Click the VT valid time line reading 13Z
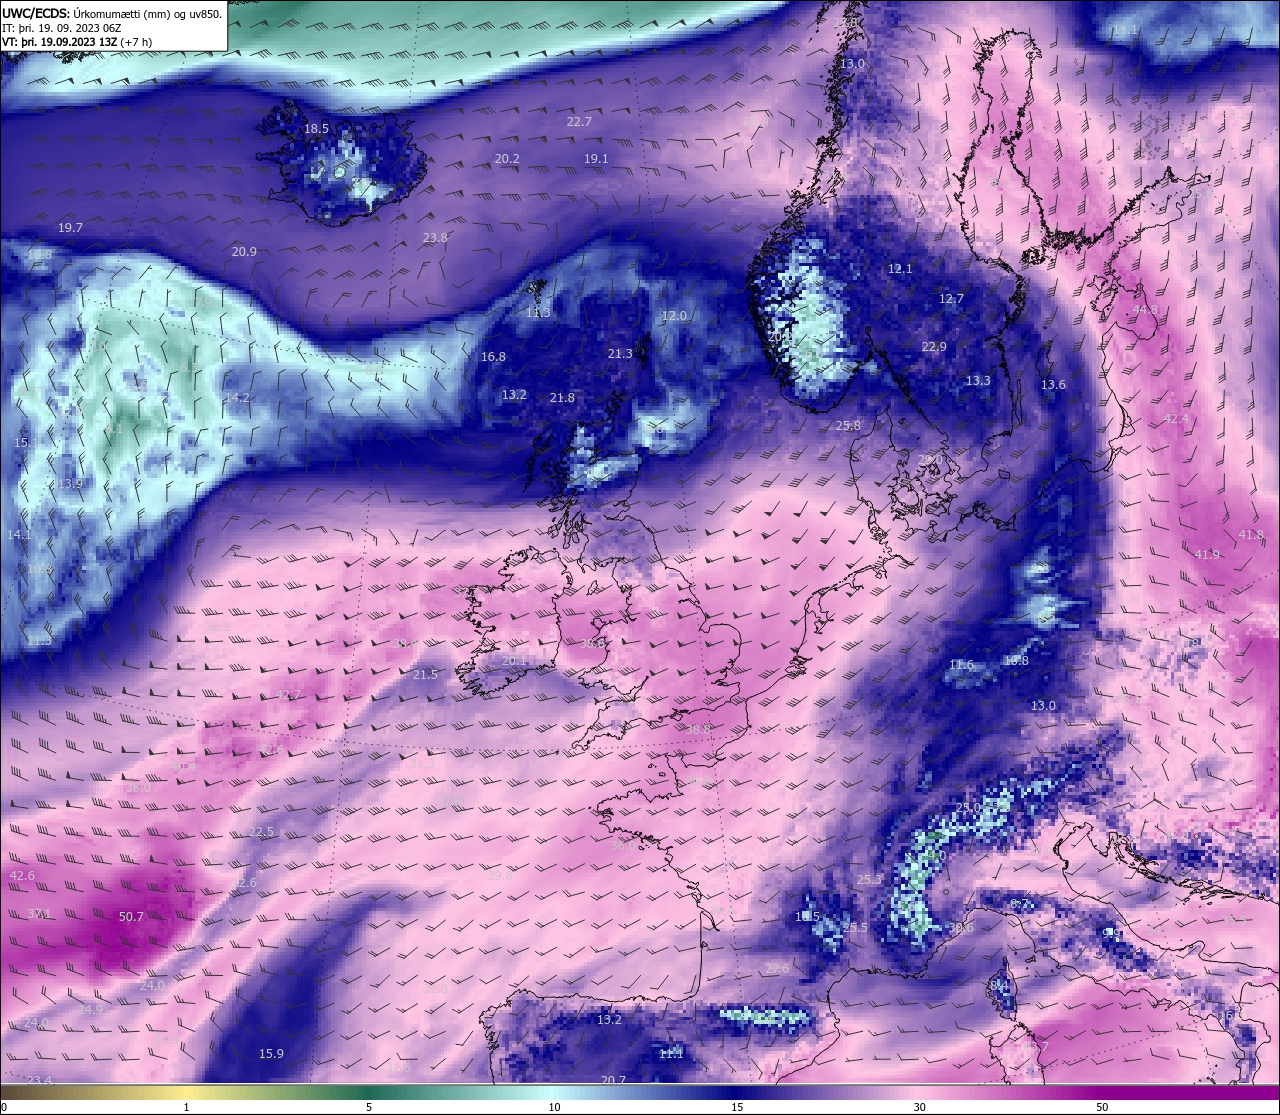 click(77, 42)
